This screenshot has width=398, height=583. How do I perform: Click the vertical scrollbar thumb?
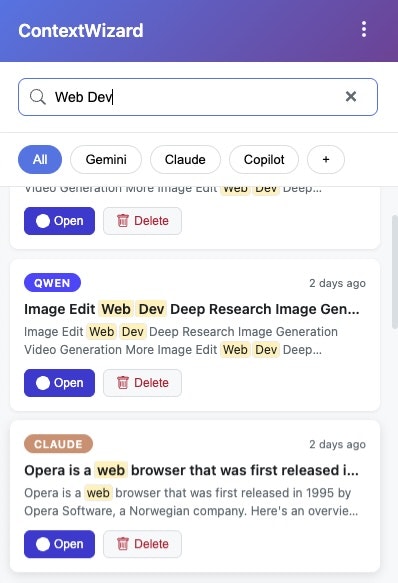pos(395,271)
